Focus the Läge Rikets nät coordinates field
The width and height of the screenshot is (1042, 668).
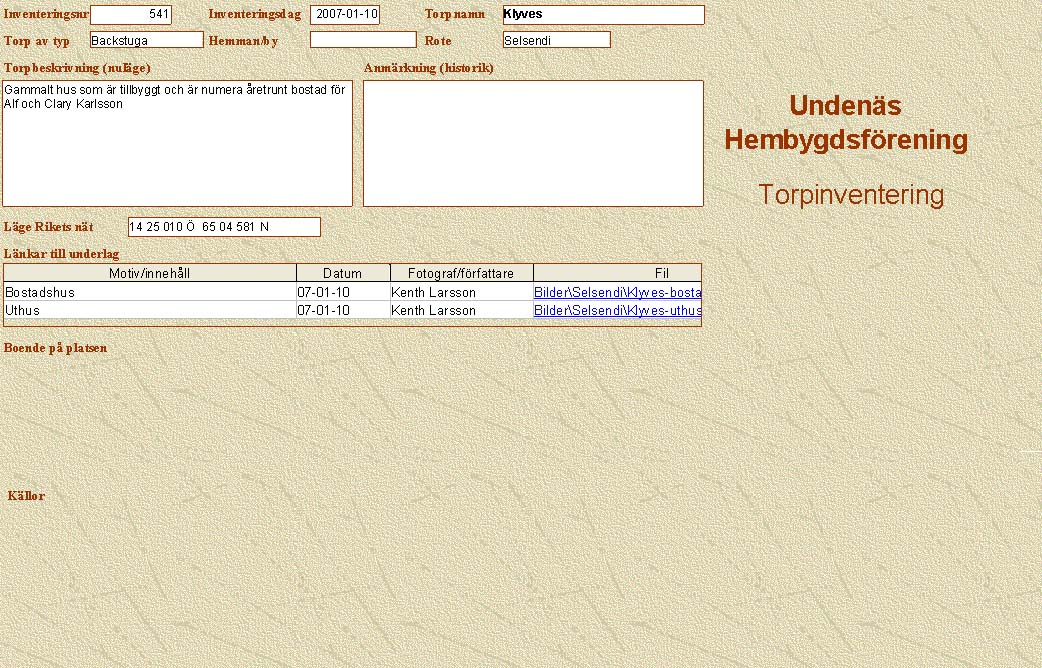click(224, 227)
